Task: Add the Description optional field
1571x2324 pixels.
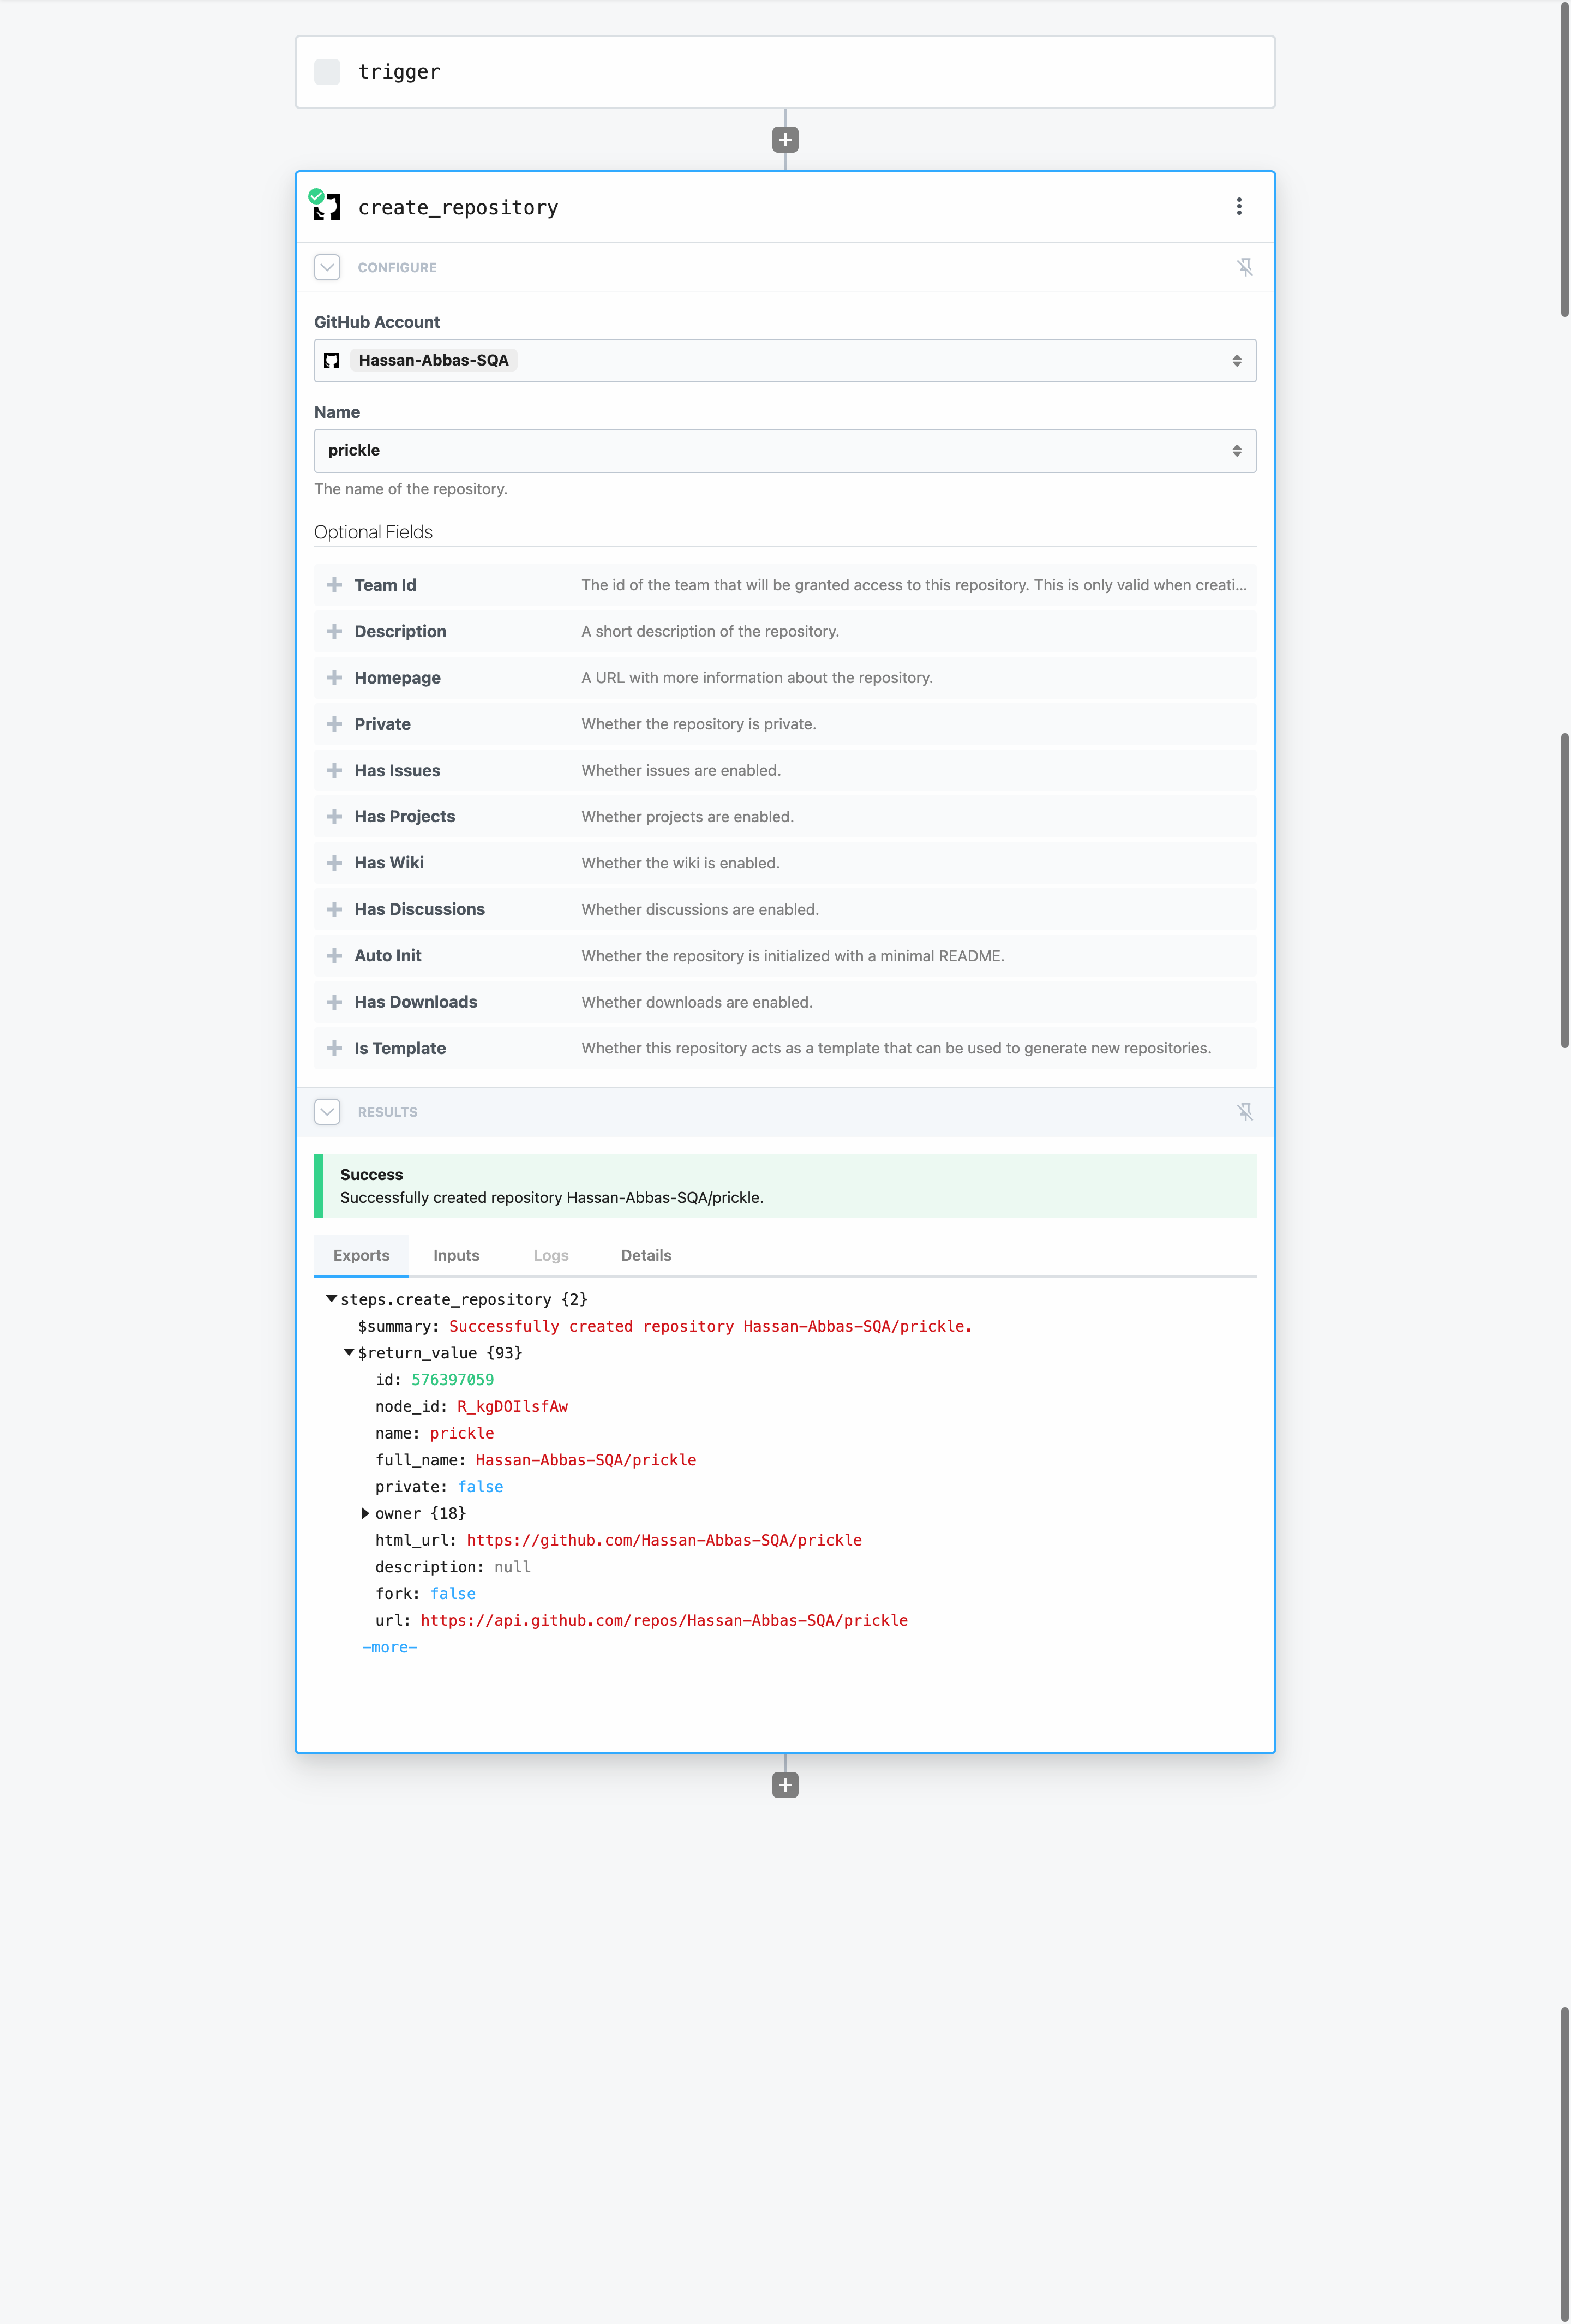Action: [334, 631]
